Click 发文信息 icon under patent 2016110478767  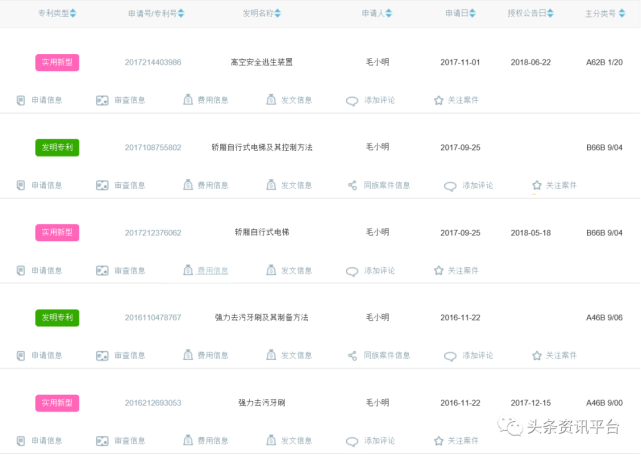point(271,356)
